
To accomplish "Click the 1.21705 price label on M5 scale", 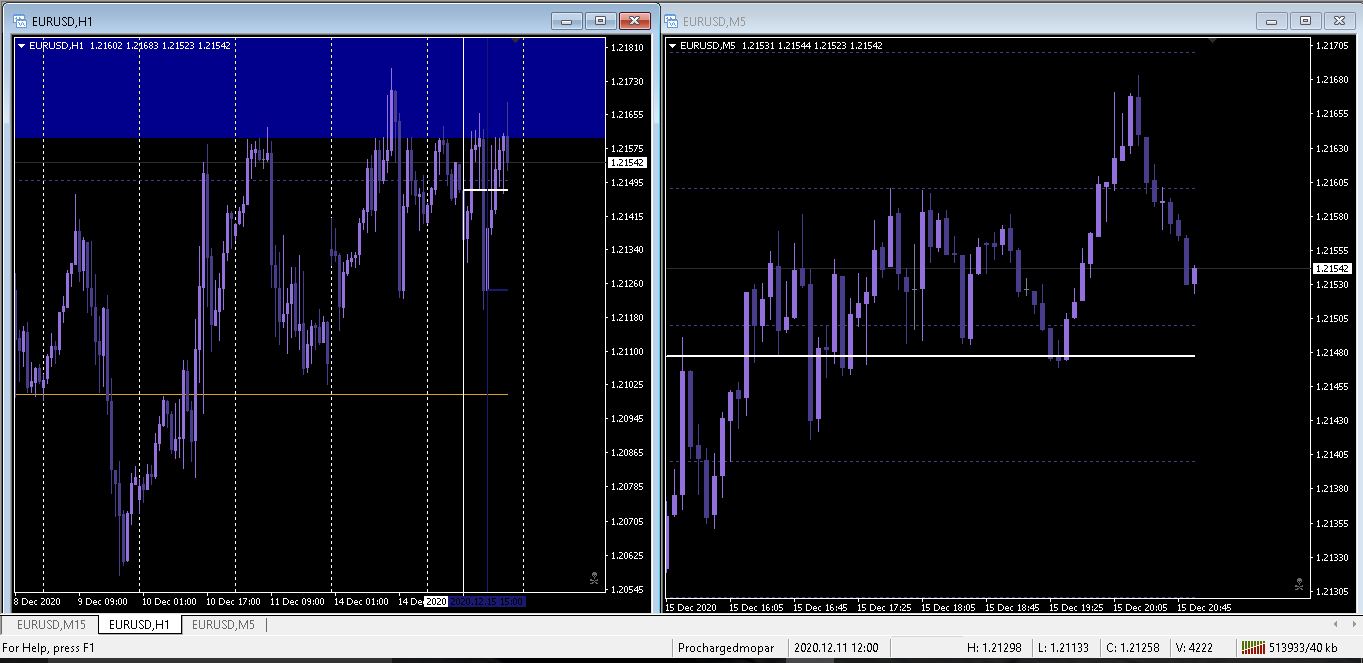I will [x=1331, y=46].
